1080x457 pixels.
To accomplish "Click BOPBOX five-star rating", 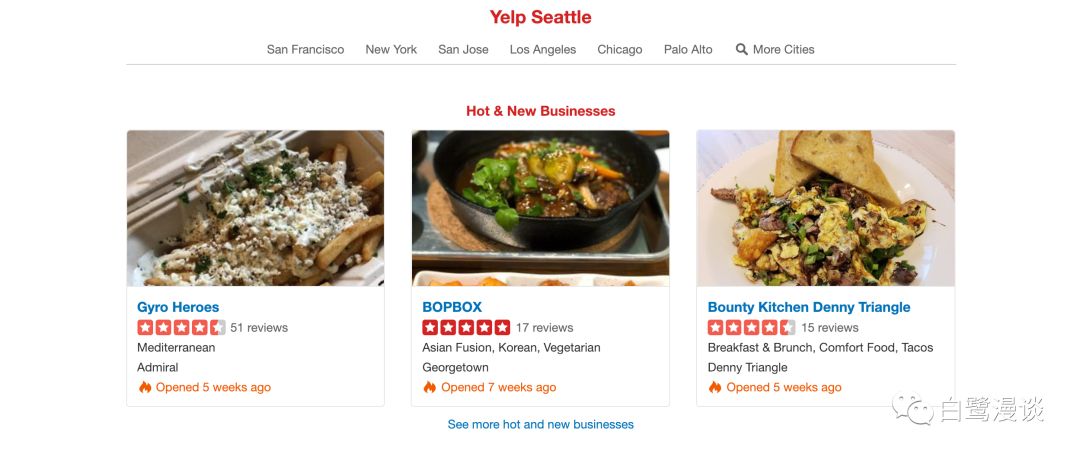I will pyautogui.click(x=466, y=327).
